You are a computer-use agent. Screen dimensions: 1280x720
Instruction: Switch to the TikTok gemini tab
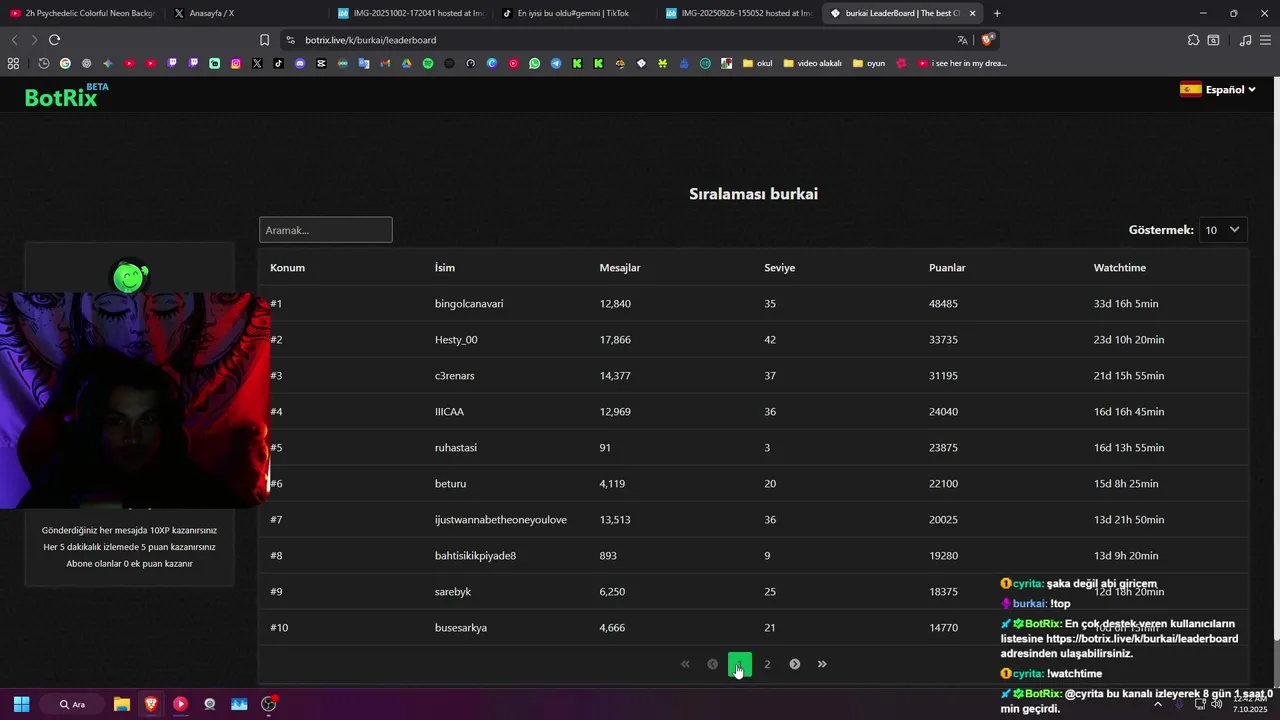pos(574,13)
